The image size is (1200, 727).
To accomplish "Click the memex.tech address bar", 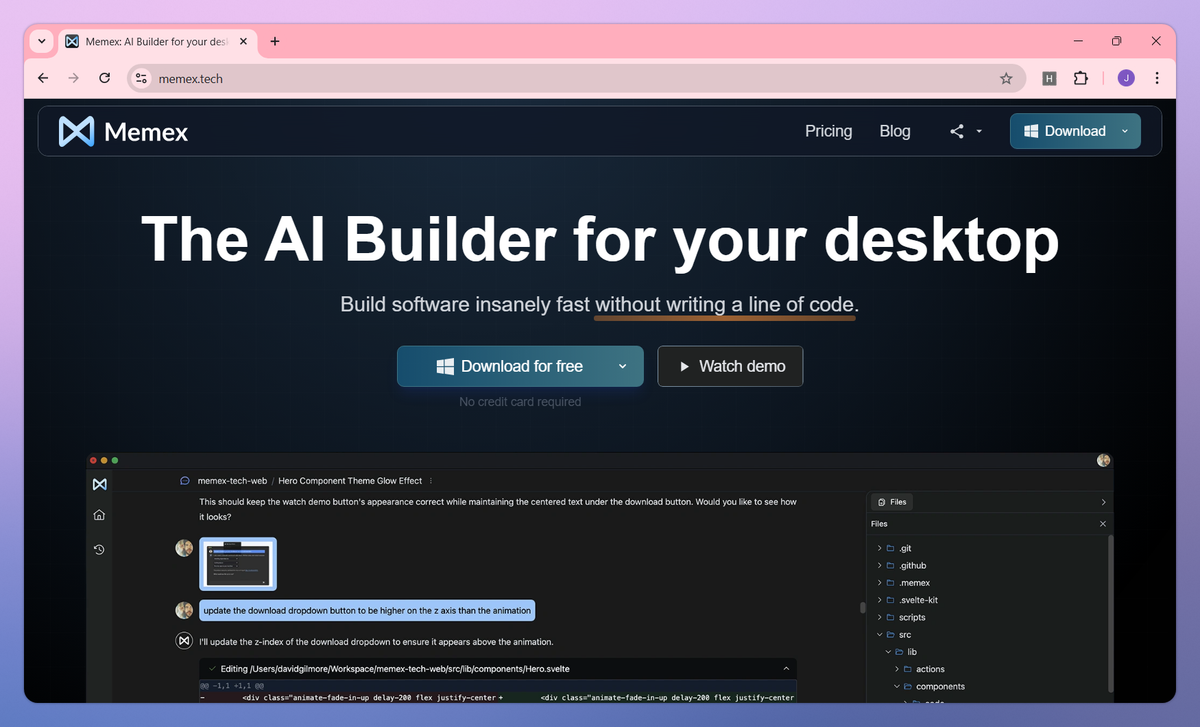I will tap(576, 78).
